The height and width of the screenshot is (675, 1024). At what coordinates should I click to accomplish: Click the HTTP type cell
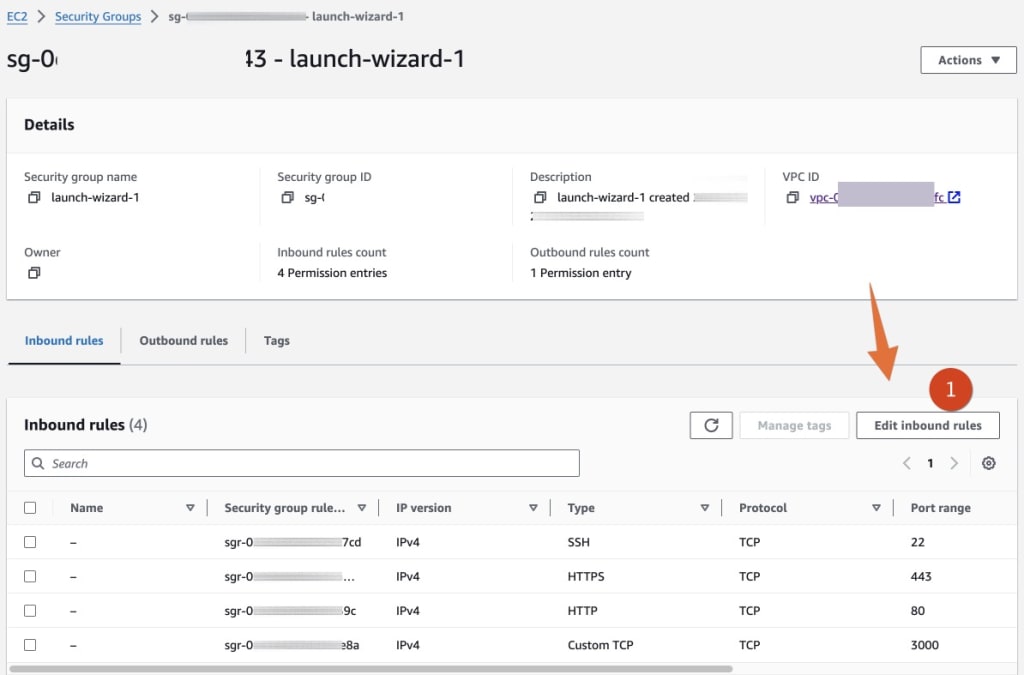tap(583, 610)
